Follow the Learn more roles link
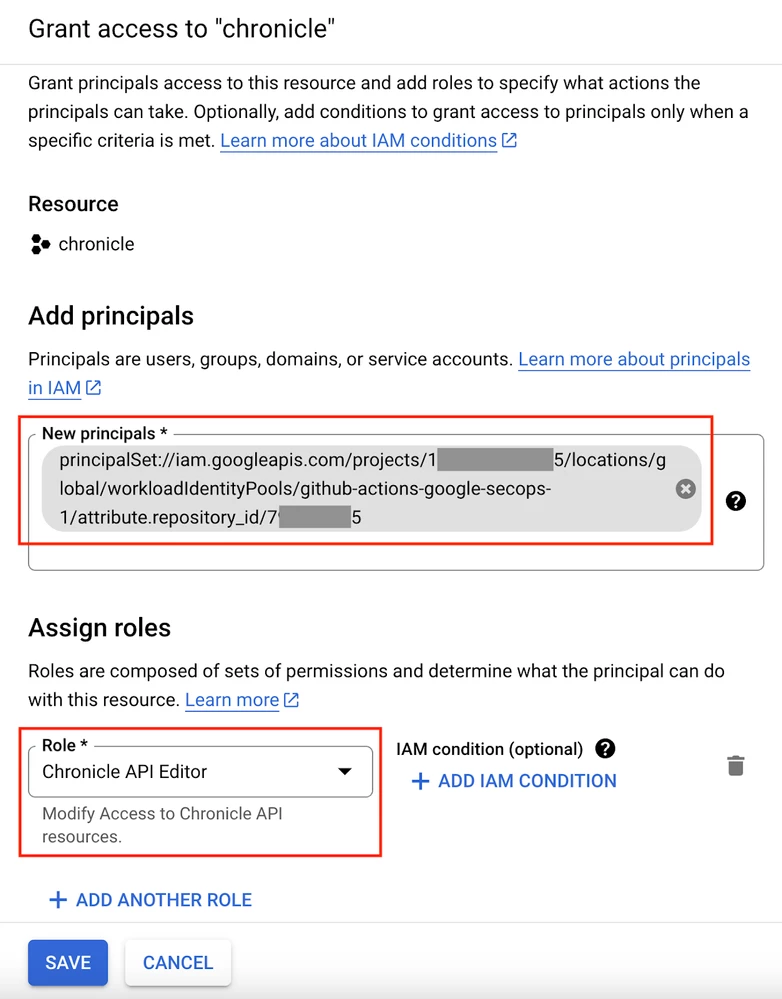782x999 pixels. (x=232, y=700)
